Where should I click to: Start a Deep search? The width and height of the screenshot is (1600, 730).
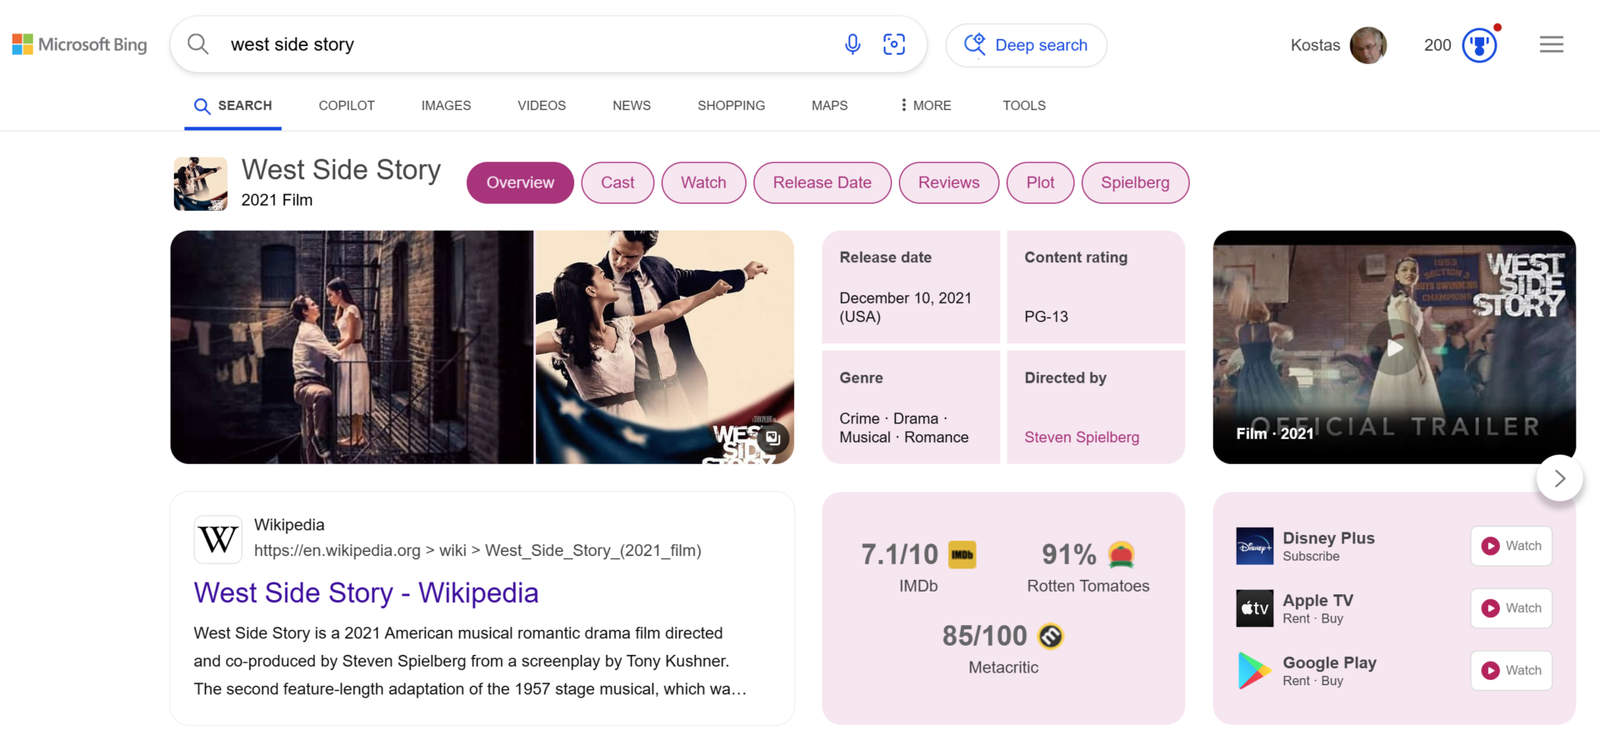point(1026,45)
